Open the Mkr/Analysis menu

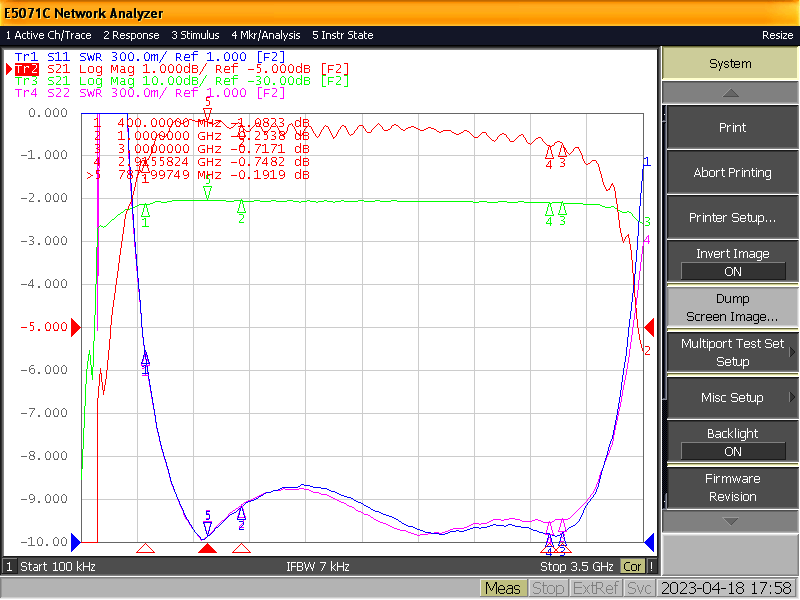click(266, 35)
